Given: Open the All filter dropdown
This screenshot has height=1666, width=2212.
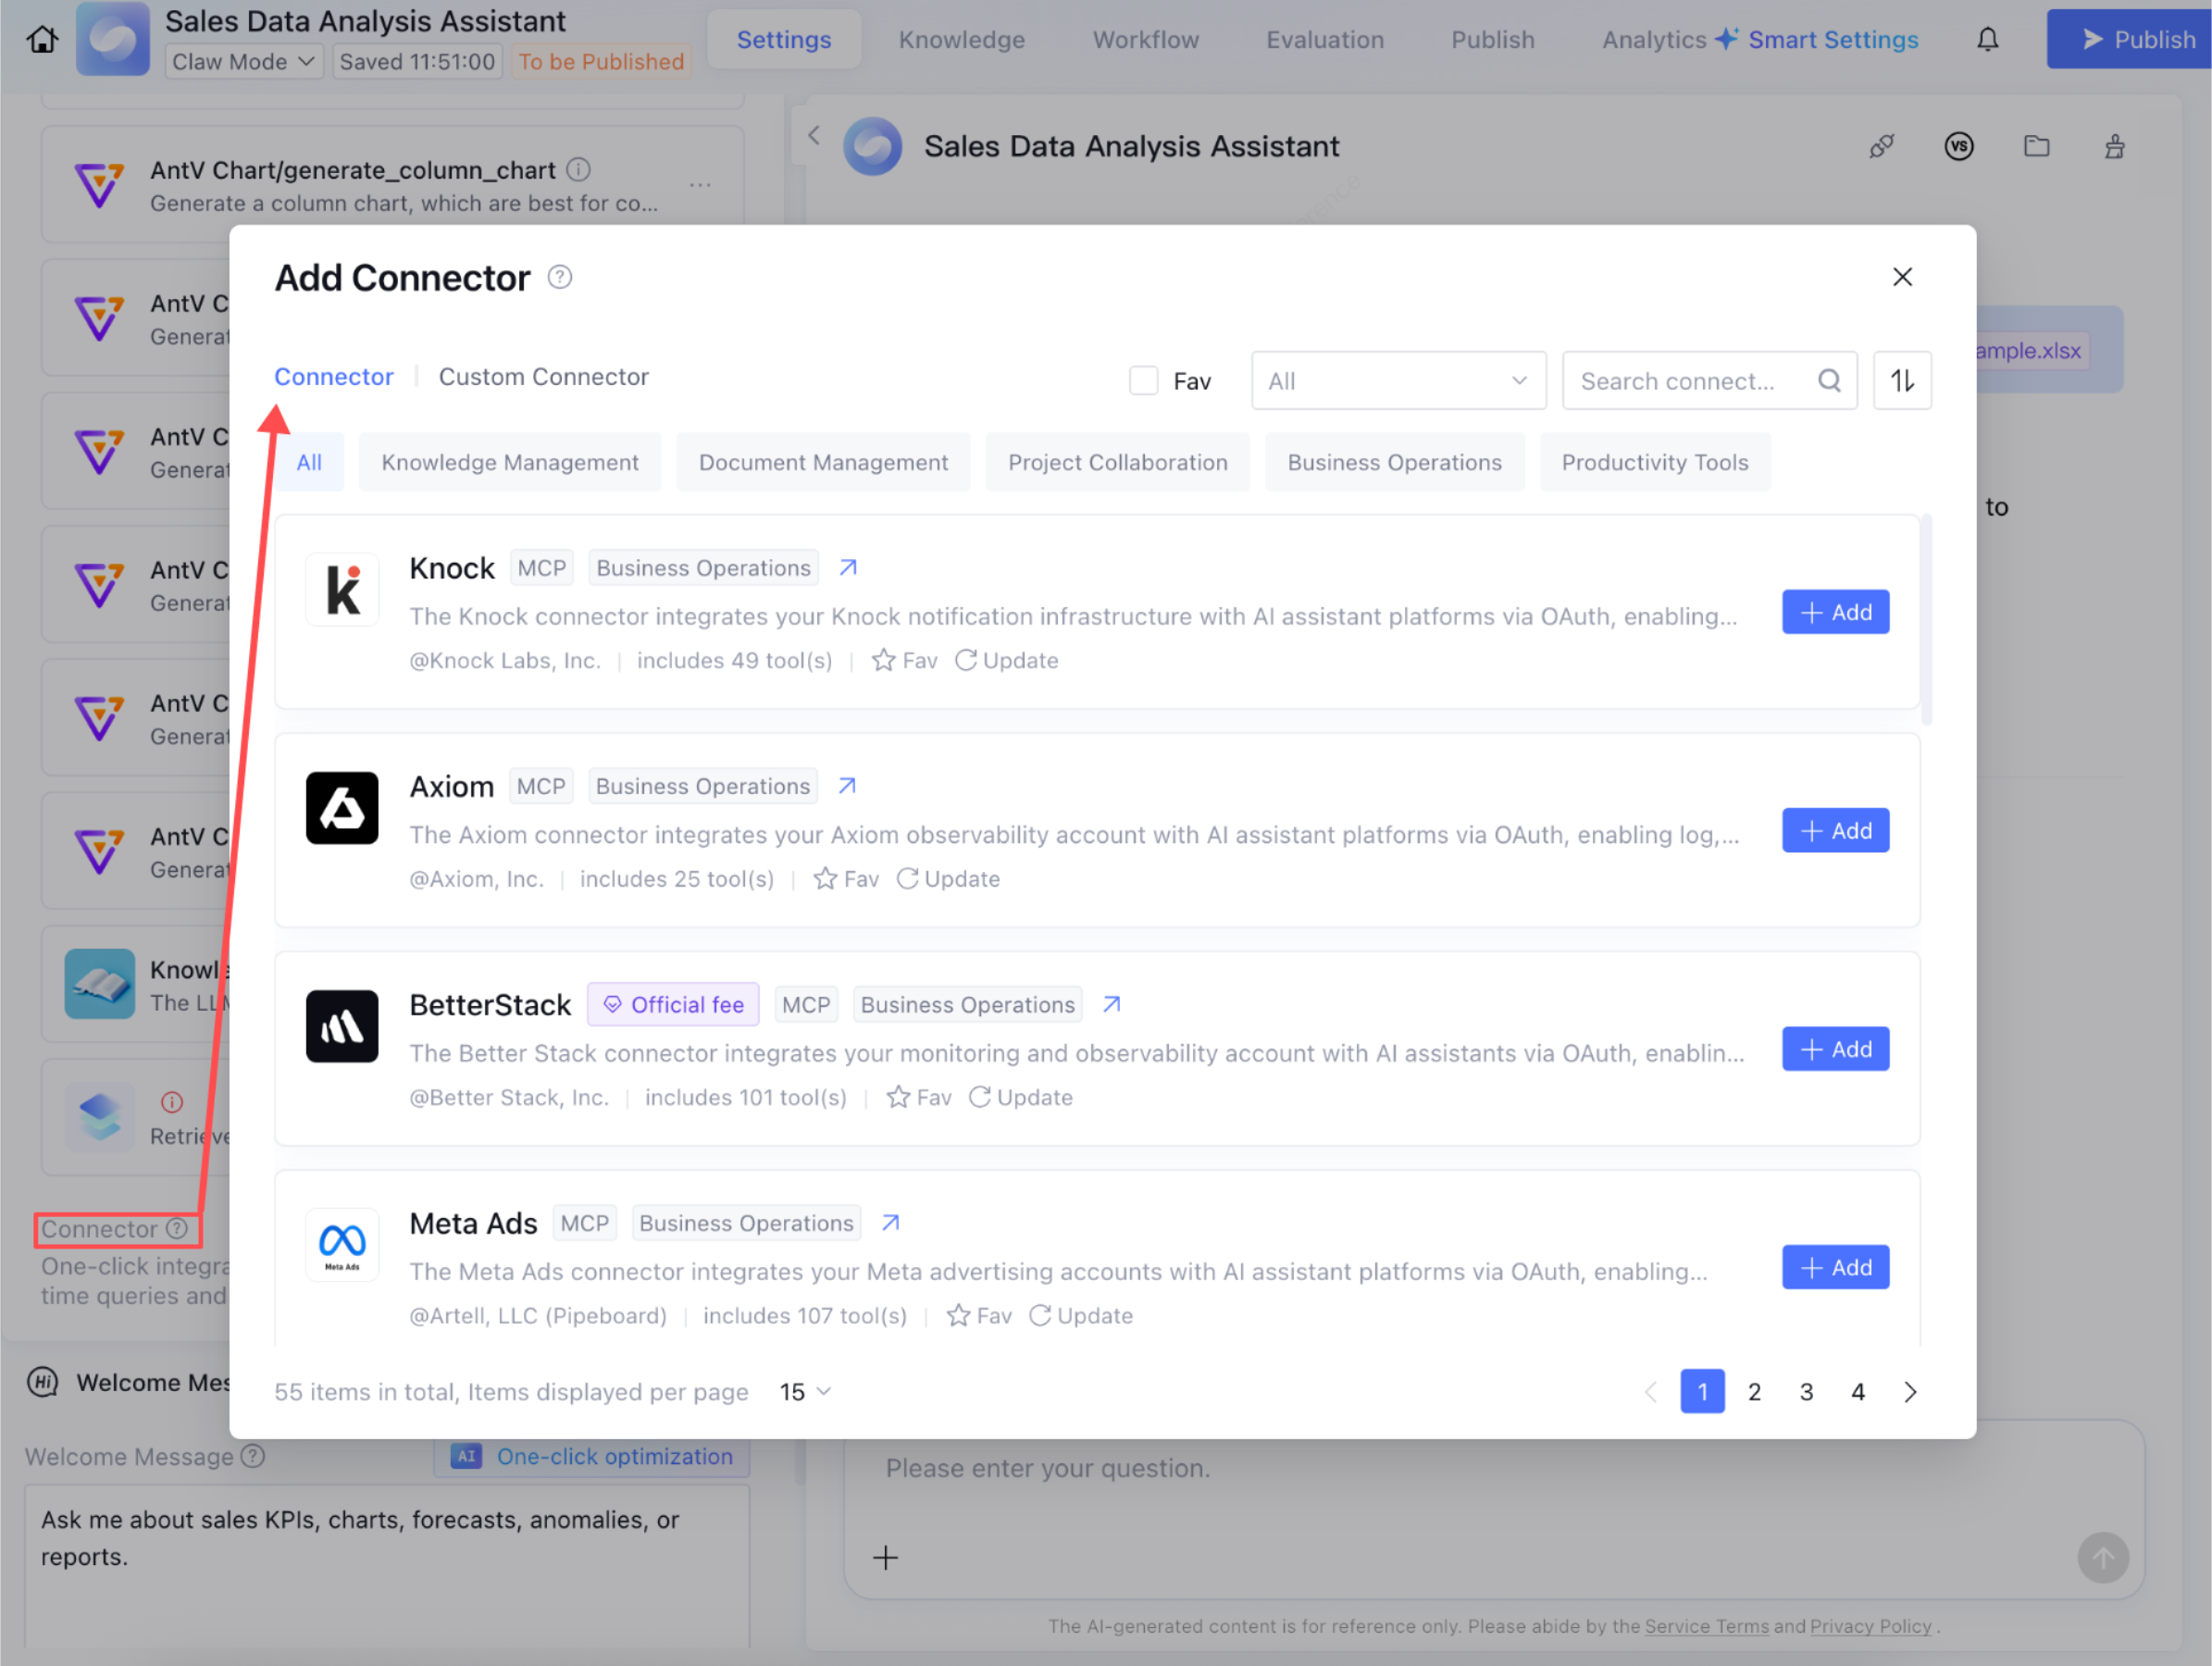Looking at the screenshot, I should pyautogui.click(x=1398, y=380).
